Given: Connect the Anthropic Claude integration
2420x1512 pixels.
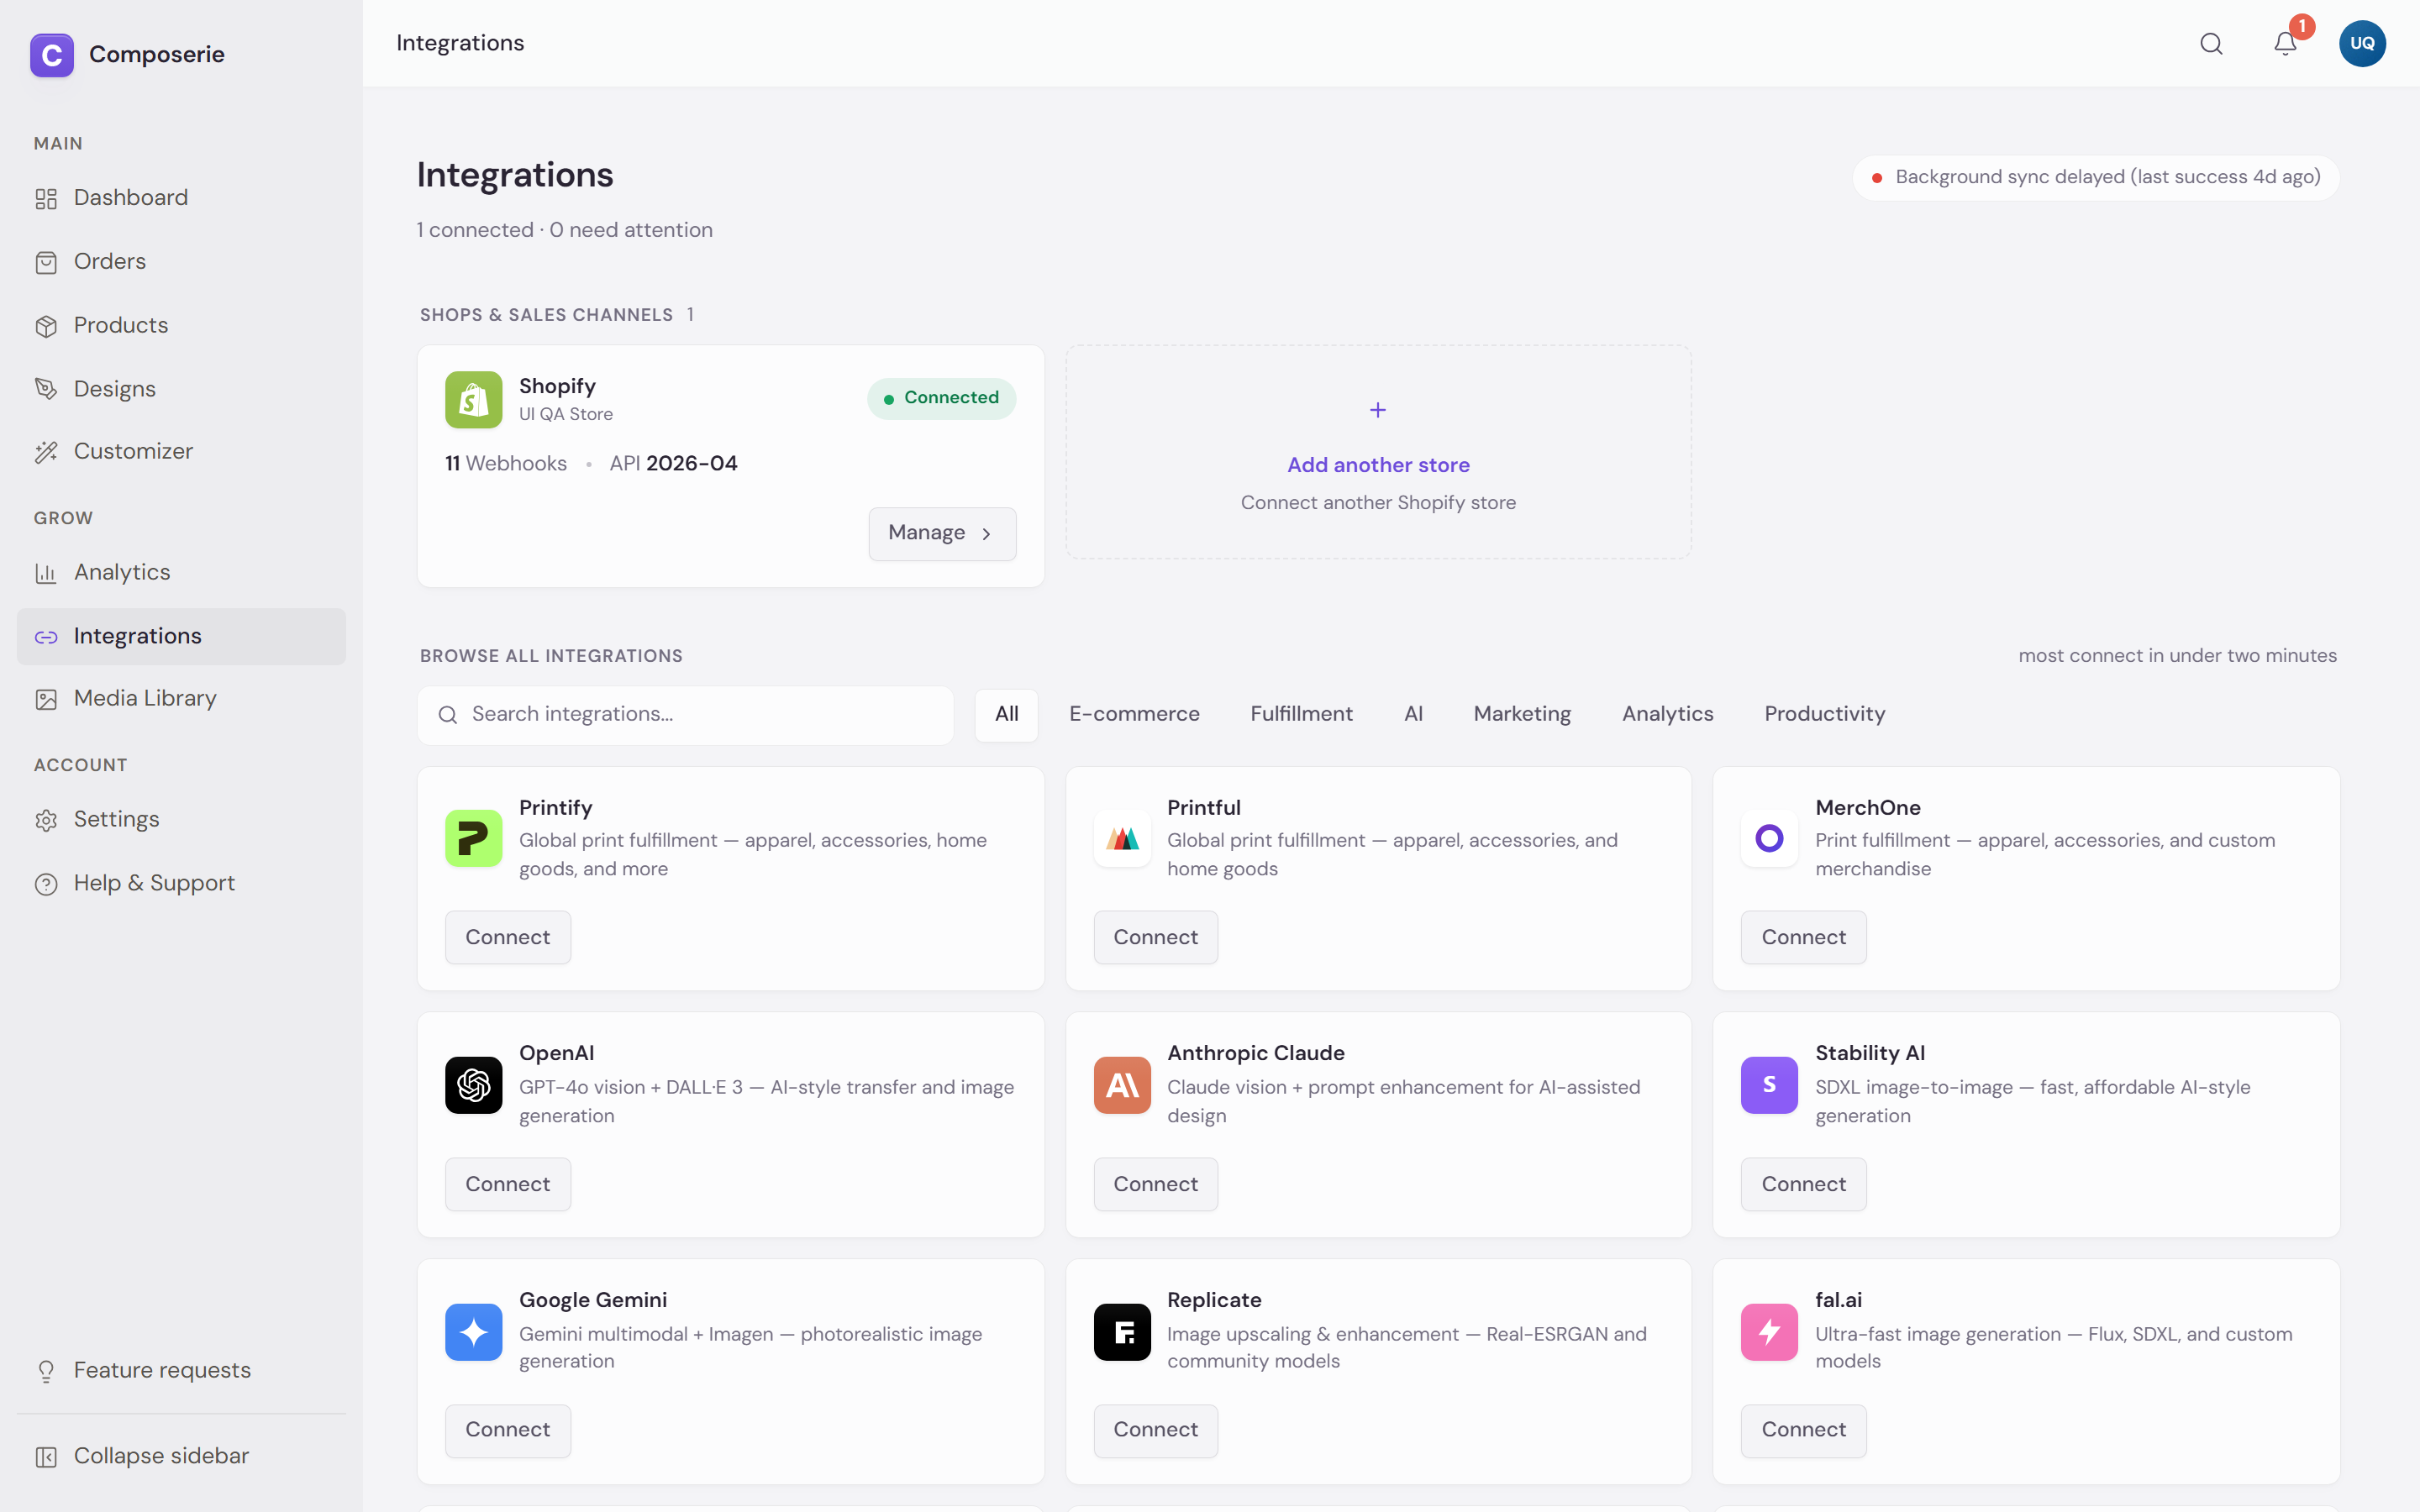Looking at the screenshot, I should [x=1156, y=1184].
